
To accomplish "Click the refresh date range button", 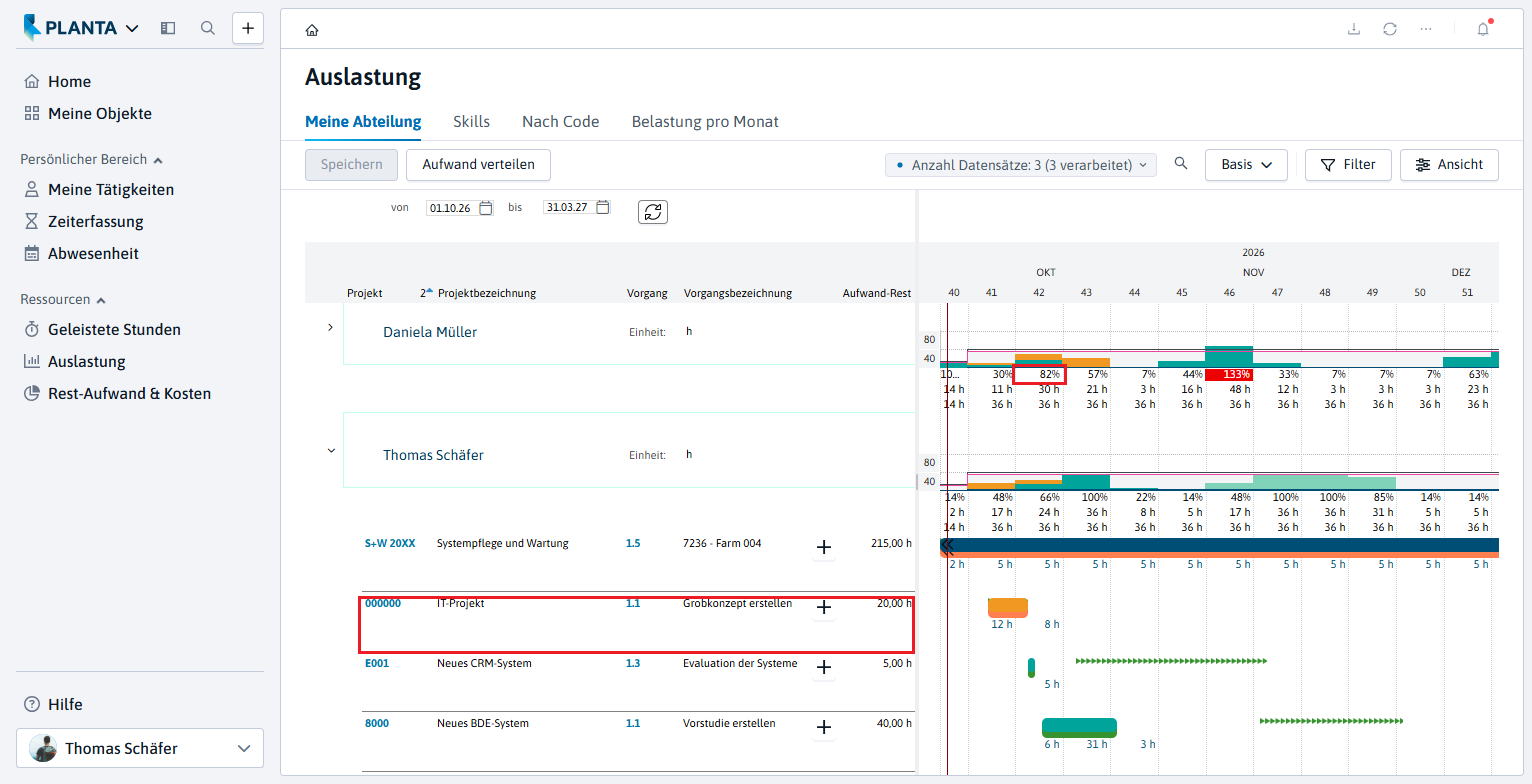I will (x=653, y=212).
